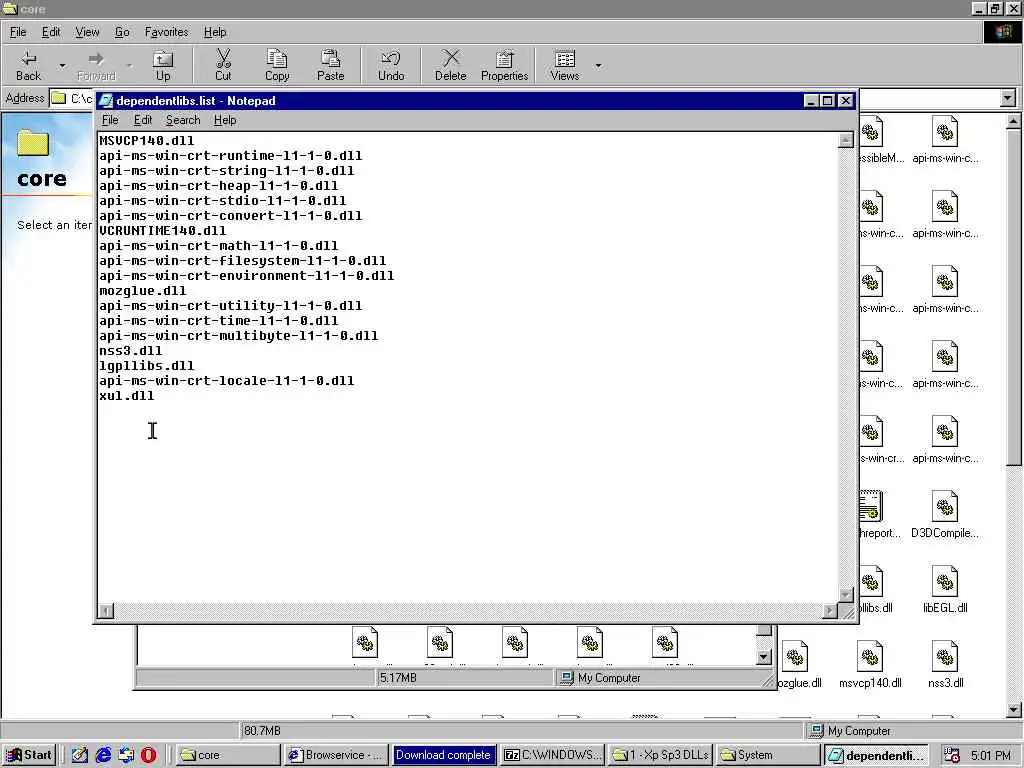Select the libEGL.dll file icon
The image size is (1024, 768).
(x=944, y=590)
